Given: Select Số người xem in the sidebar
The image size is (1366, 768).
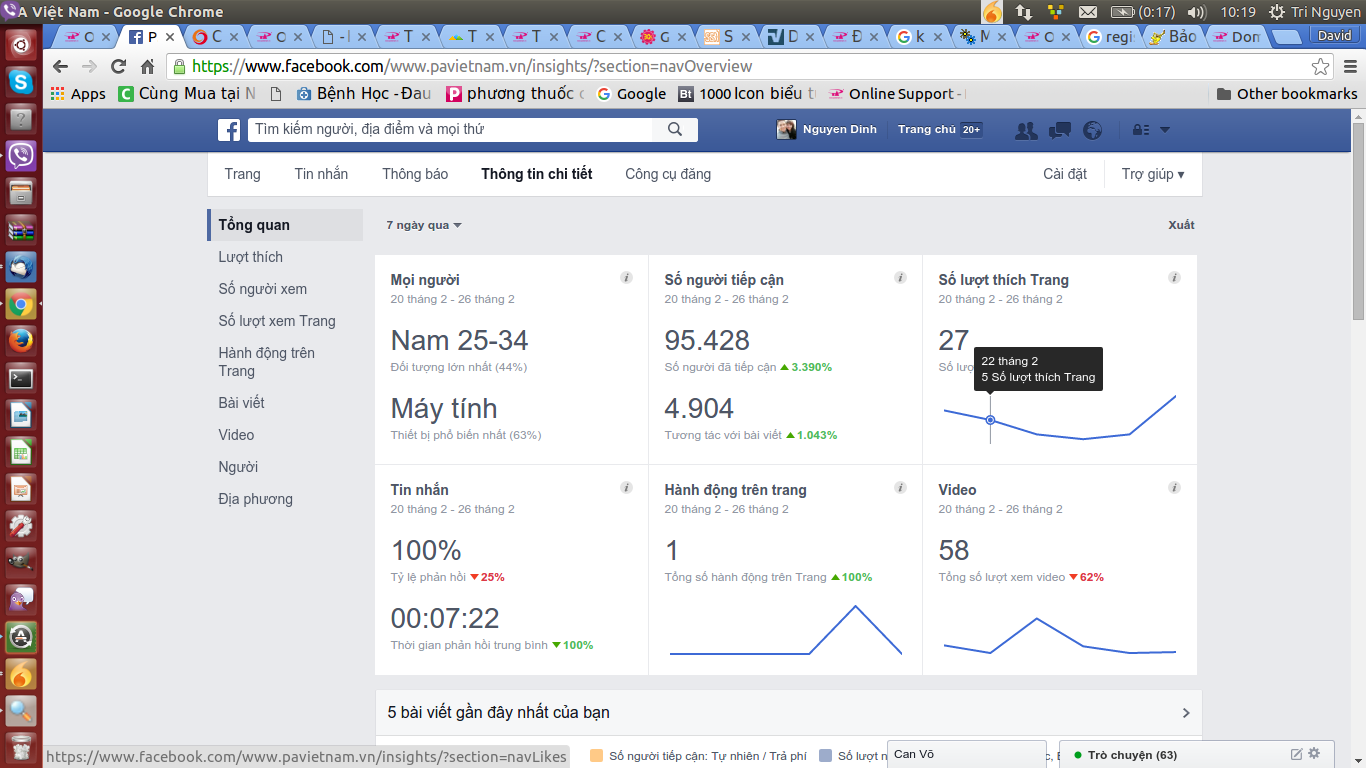Looking at the screenshot, I should tap(263, 289).
